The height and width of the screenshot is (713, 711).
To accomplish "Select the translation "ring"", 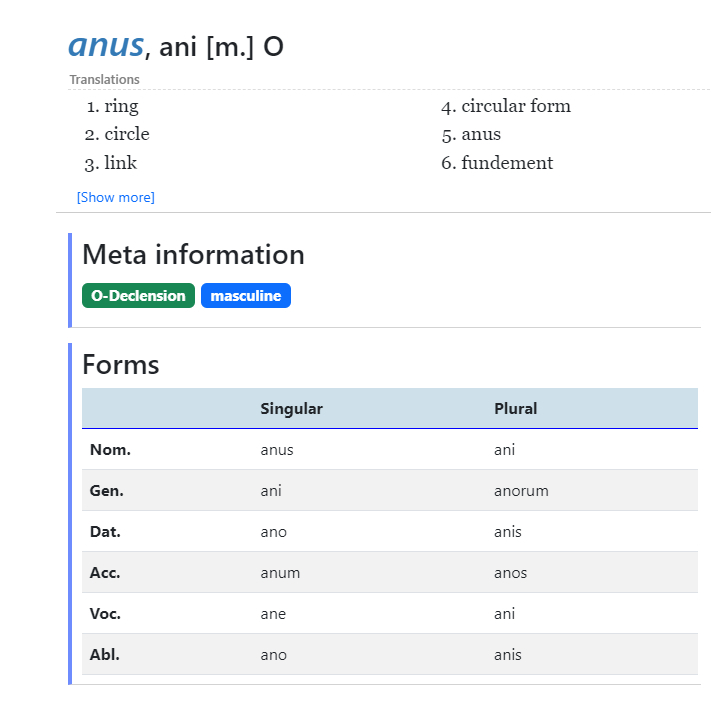I will [x=121, y=106].
